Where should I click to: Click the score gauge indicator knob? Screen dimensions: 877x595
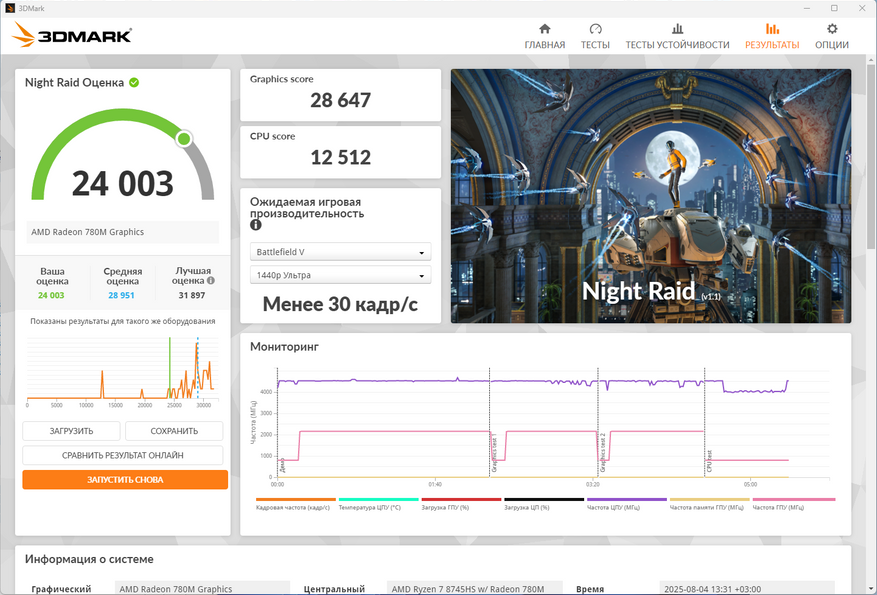tap(184, 138)
